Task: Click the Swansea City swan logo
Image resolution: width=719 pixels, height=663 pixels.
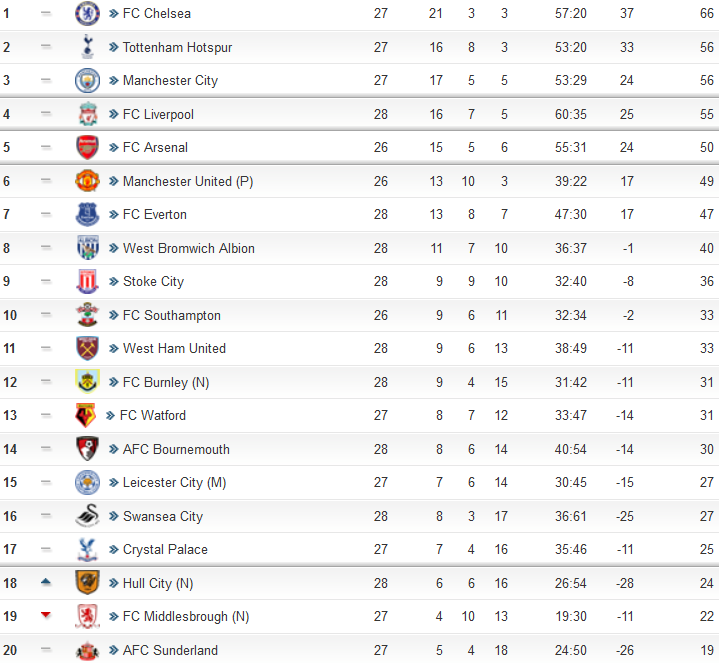Action: [87, 515]
